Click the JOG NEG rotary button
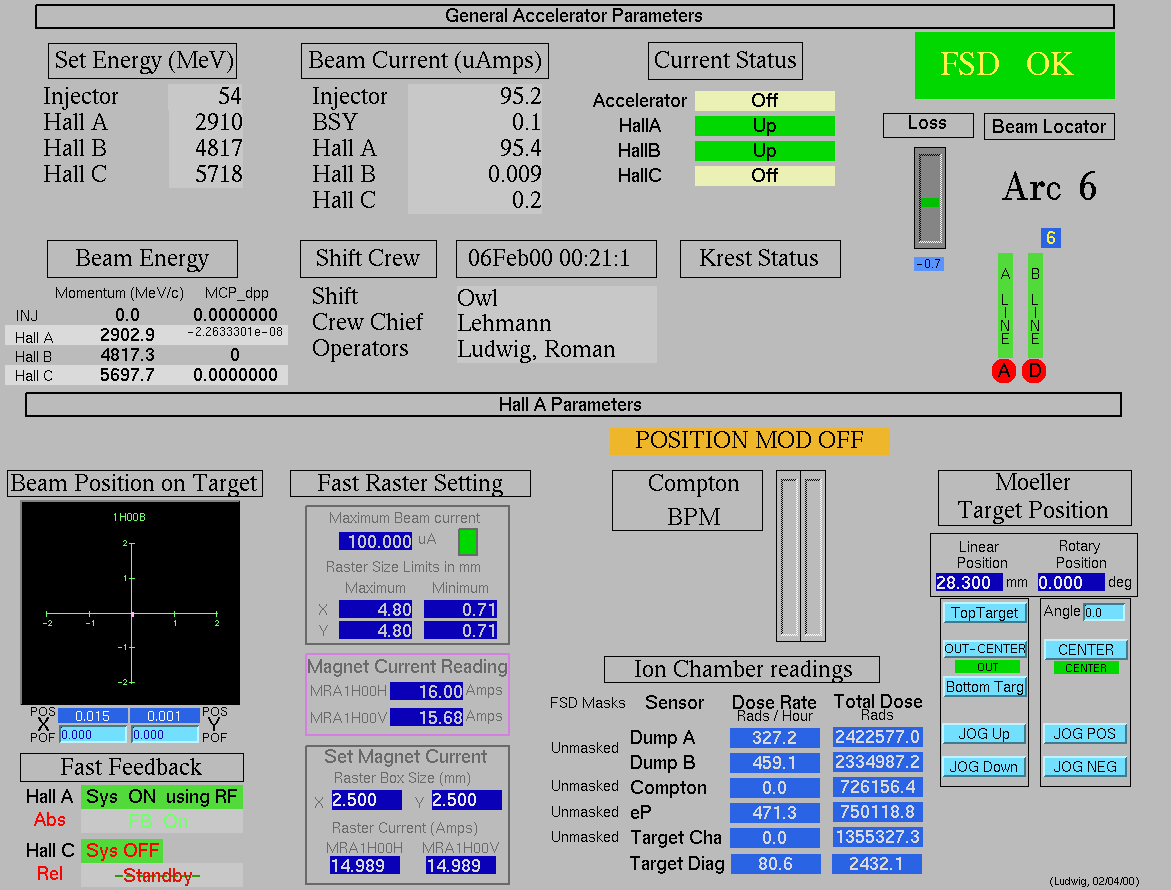 1085,767
